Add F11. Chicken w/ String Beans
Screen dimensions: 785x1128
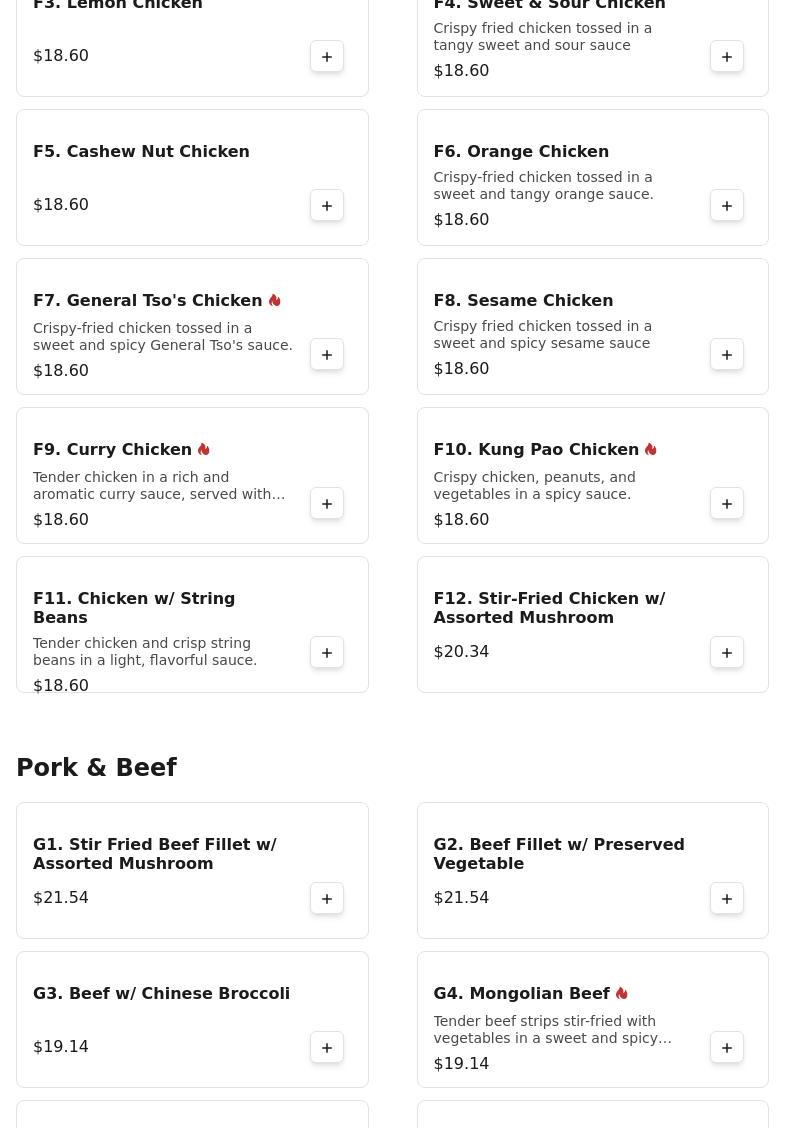(x=327, y=652)
